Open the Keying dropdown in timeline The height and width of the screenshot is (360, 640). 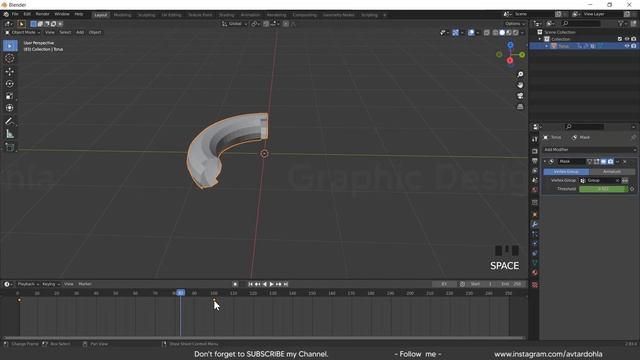(x=51, y=284)
